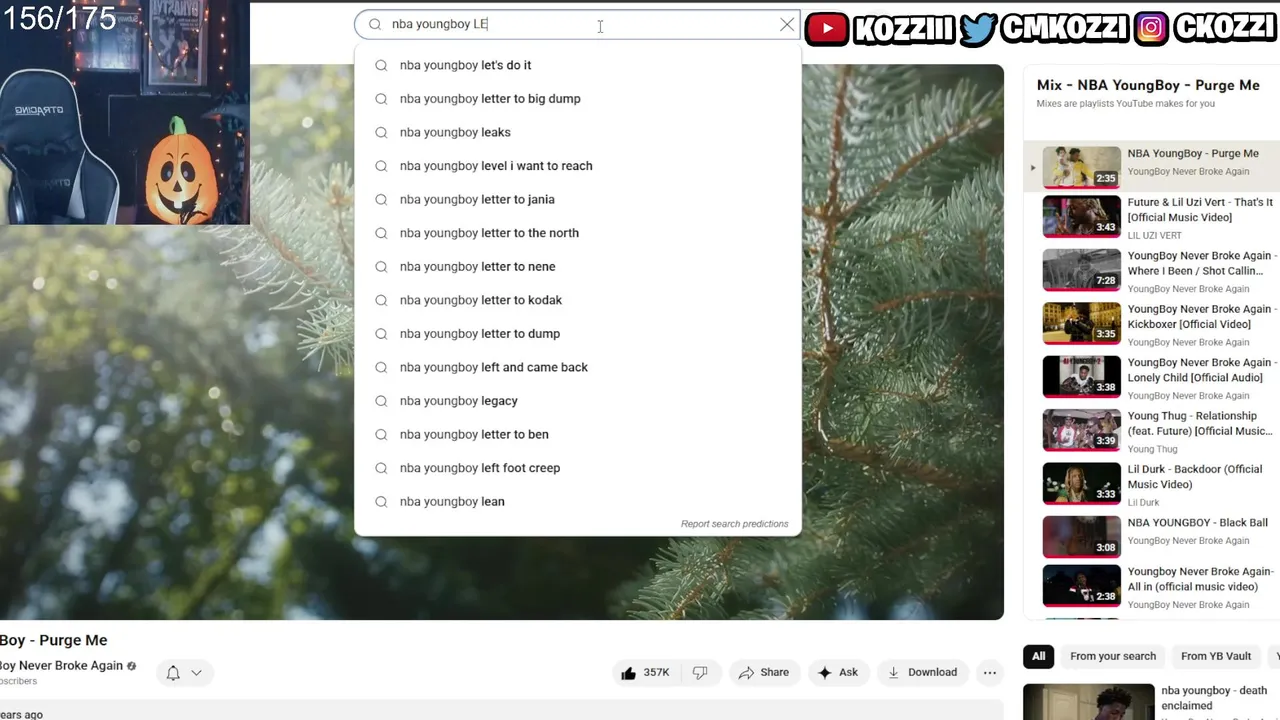The image size is (1280, 720).
Task: Open YoungBoy All in (official music video) item
Action: click(1152, 586)
